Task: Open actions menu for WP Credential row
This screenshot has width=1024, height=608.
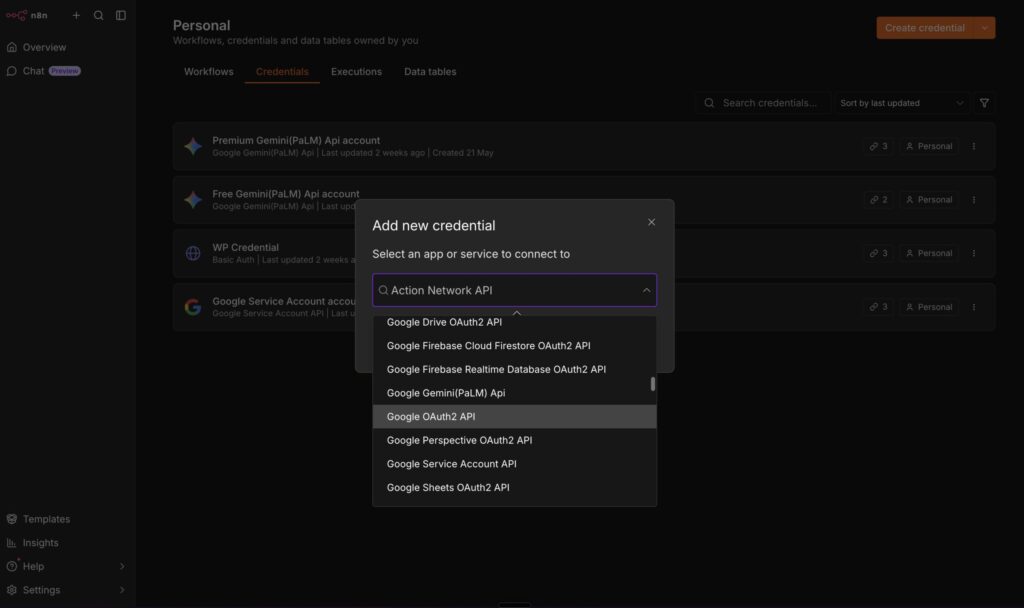Action: point(974,253)
